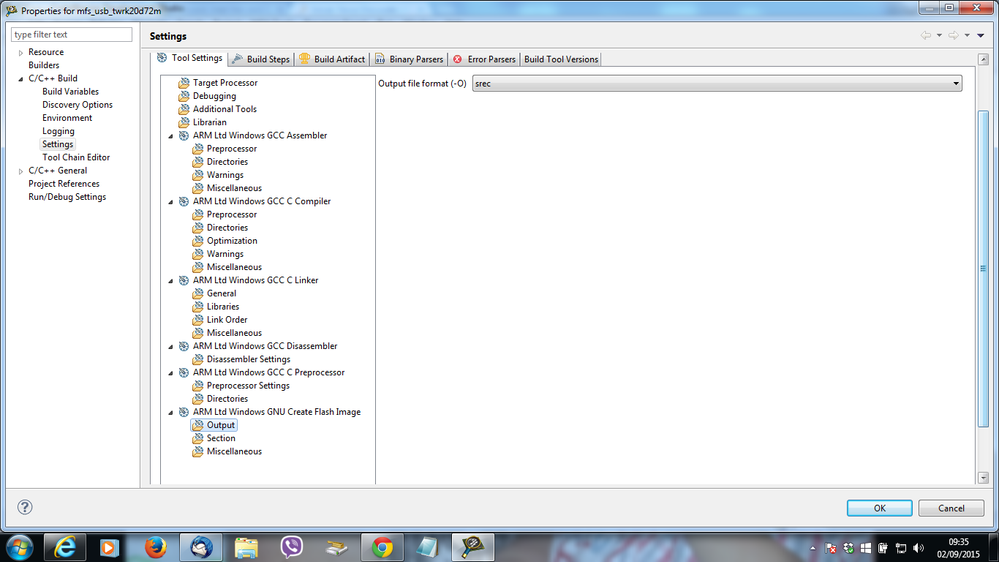Click the GCC Disassembler tool icon
The image size is (999, 562).
[183, 346]
